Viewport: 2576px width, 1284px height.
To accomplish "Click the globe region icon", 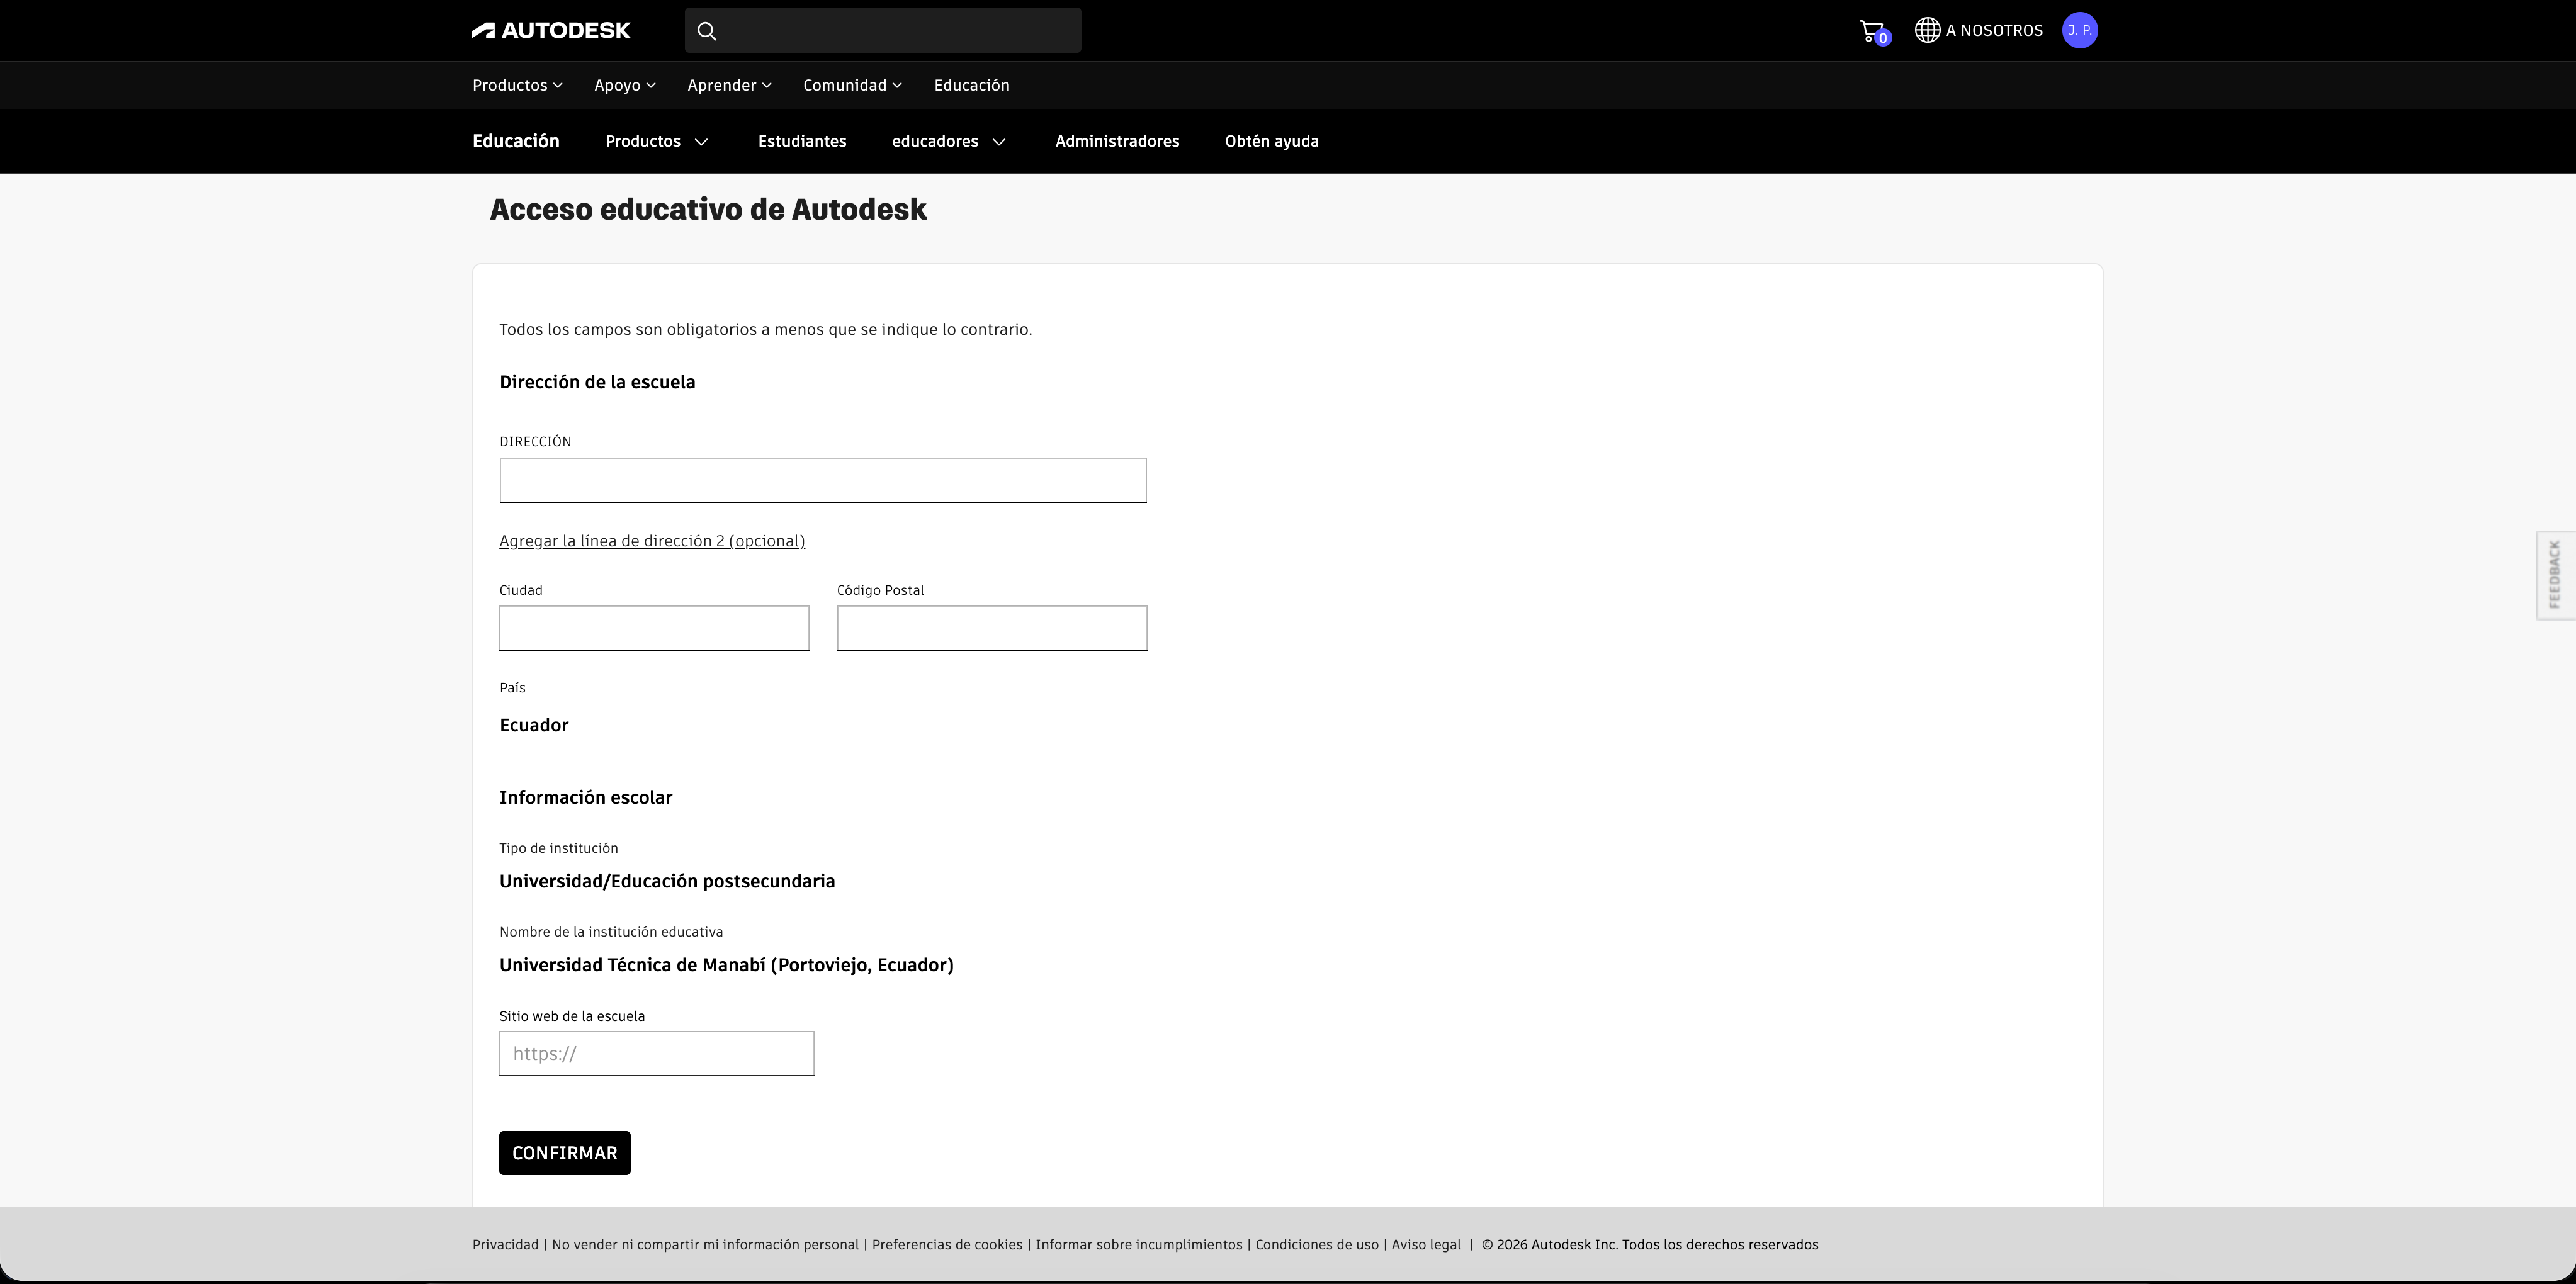I will [x=1927, y=30].
